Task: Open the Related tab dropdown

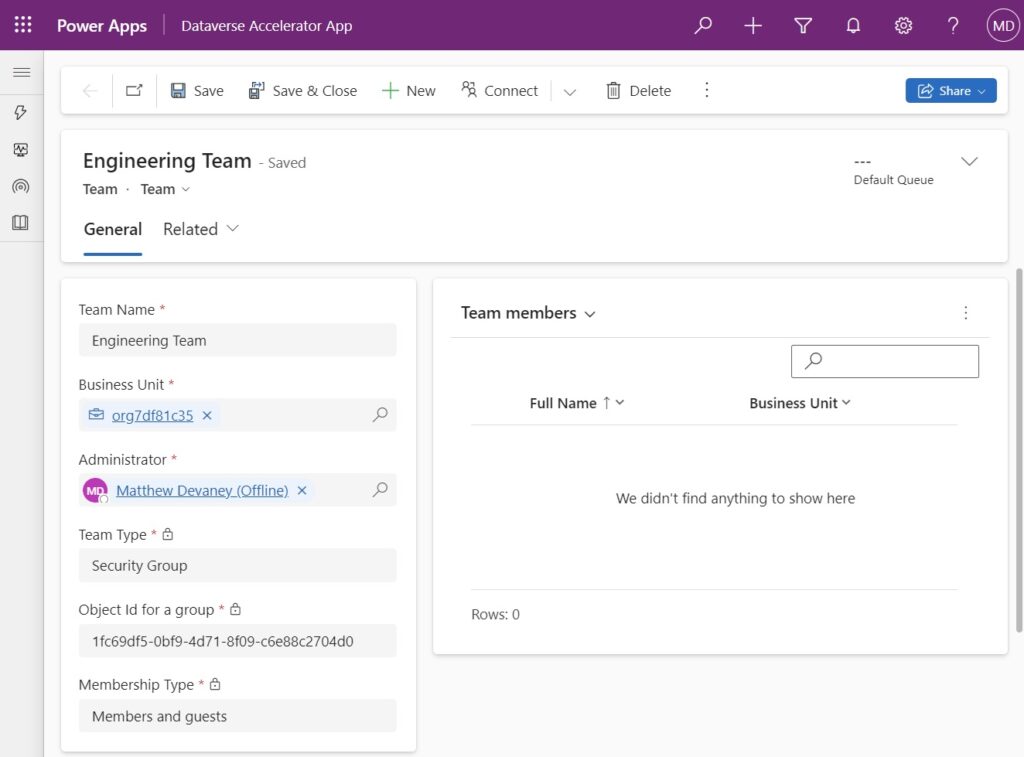Action: coord(201,229)
